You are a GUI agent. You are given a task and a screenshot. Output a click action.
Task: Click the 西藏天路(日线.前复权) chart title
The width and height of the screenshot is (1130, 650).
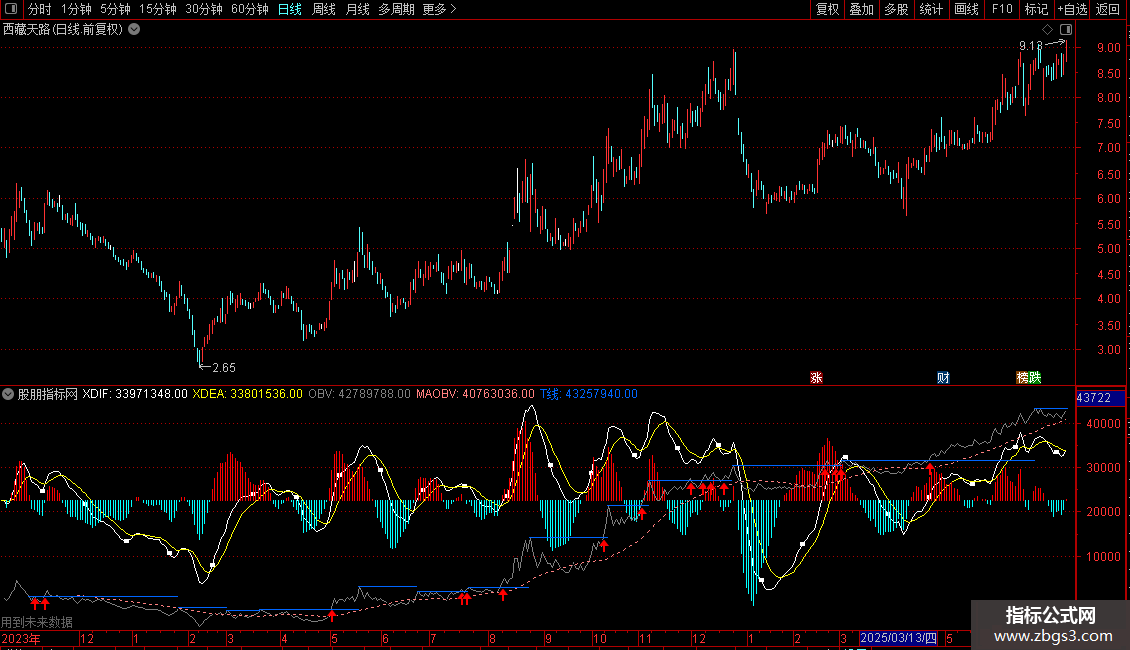click(x=63, y=30)
